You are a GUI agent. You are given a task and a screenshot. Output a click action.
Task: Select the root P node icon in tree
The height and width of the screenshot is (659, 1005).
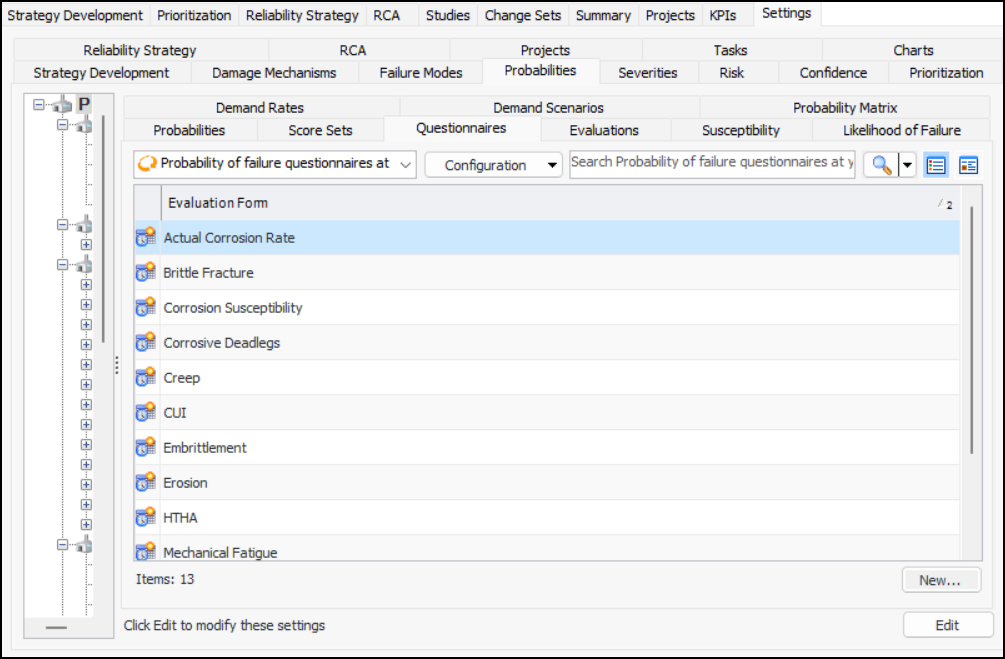pos(84,104)
